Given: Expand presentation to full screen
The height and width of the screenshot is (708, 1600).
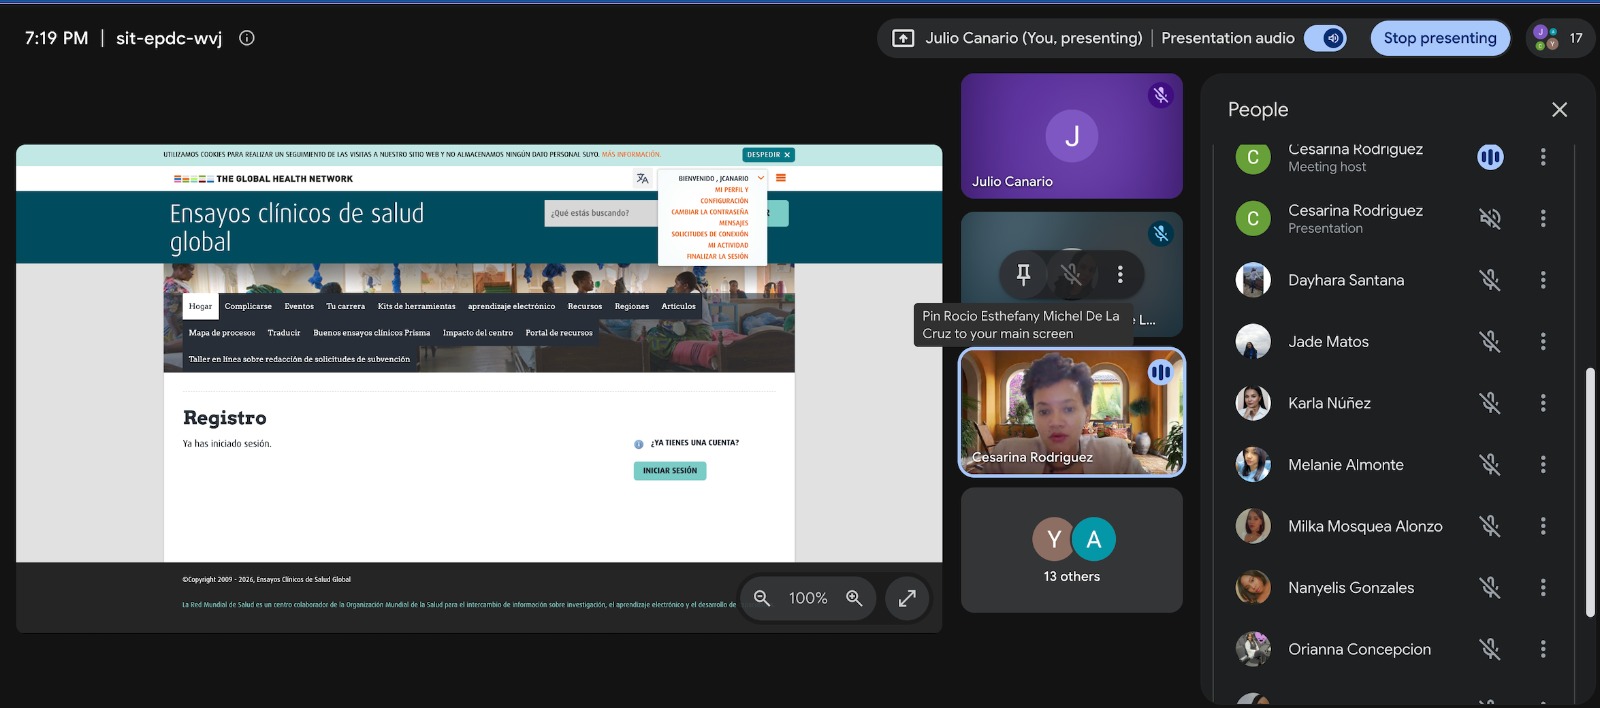Looking at the screenshot, I should pyautogui.click(x=907, y=598).
